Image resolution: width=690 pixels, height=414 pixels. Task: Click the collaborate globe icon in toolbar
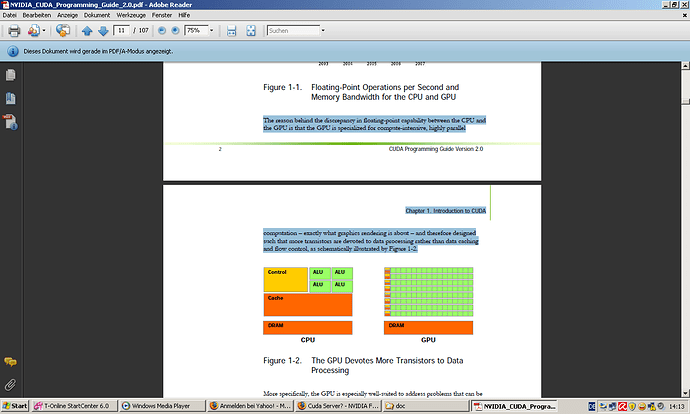pos(63,30)
